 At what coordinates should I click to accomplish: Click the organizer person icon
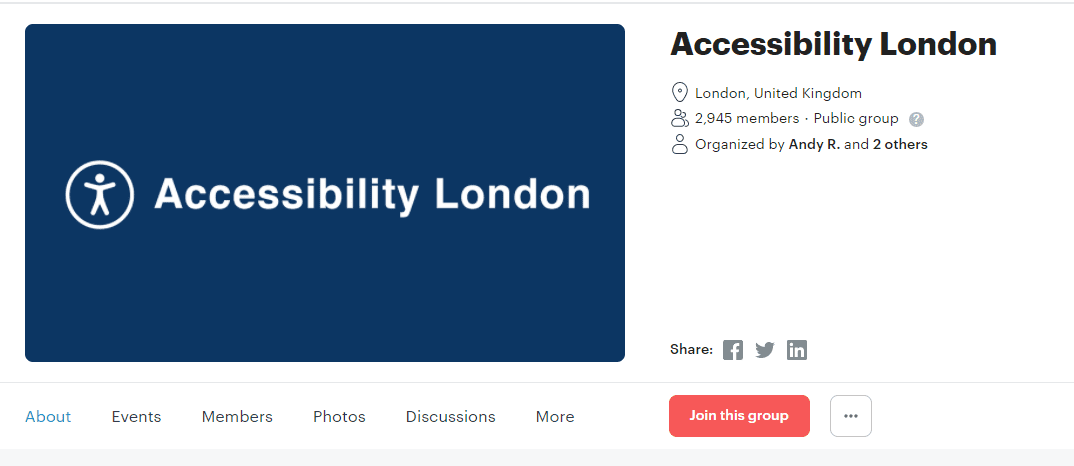pos(680,144)
